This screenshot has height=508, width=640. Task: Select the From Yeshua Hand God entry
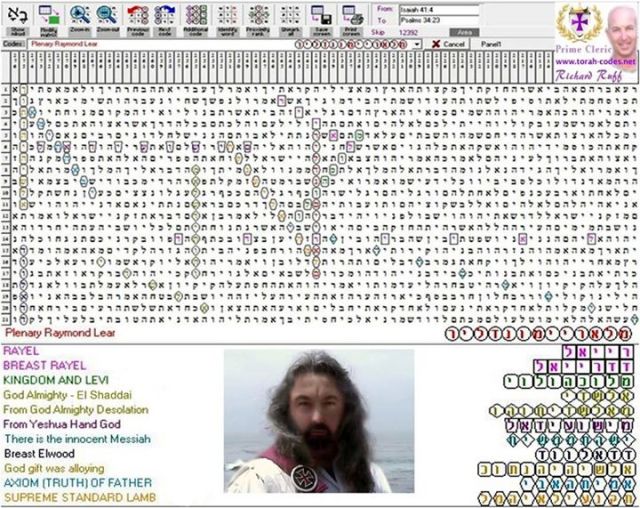(x=62, y=424)
